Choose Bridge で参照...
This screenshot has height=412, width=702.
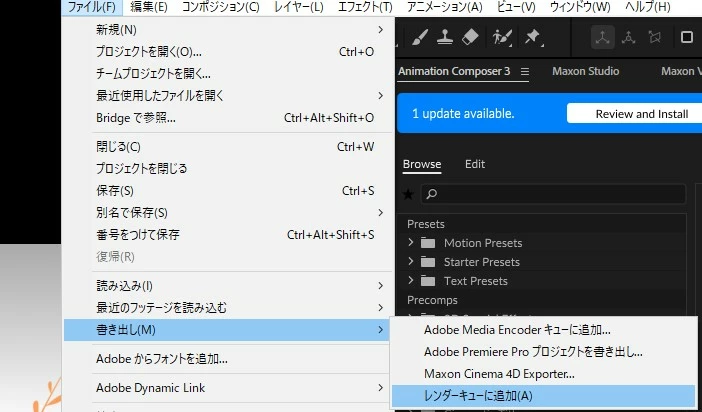(227, 118)
